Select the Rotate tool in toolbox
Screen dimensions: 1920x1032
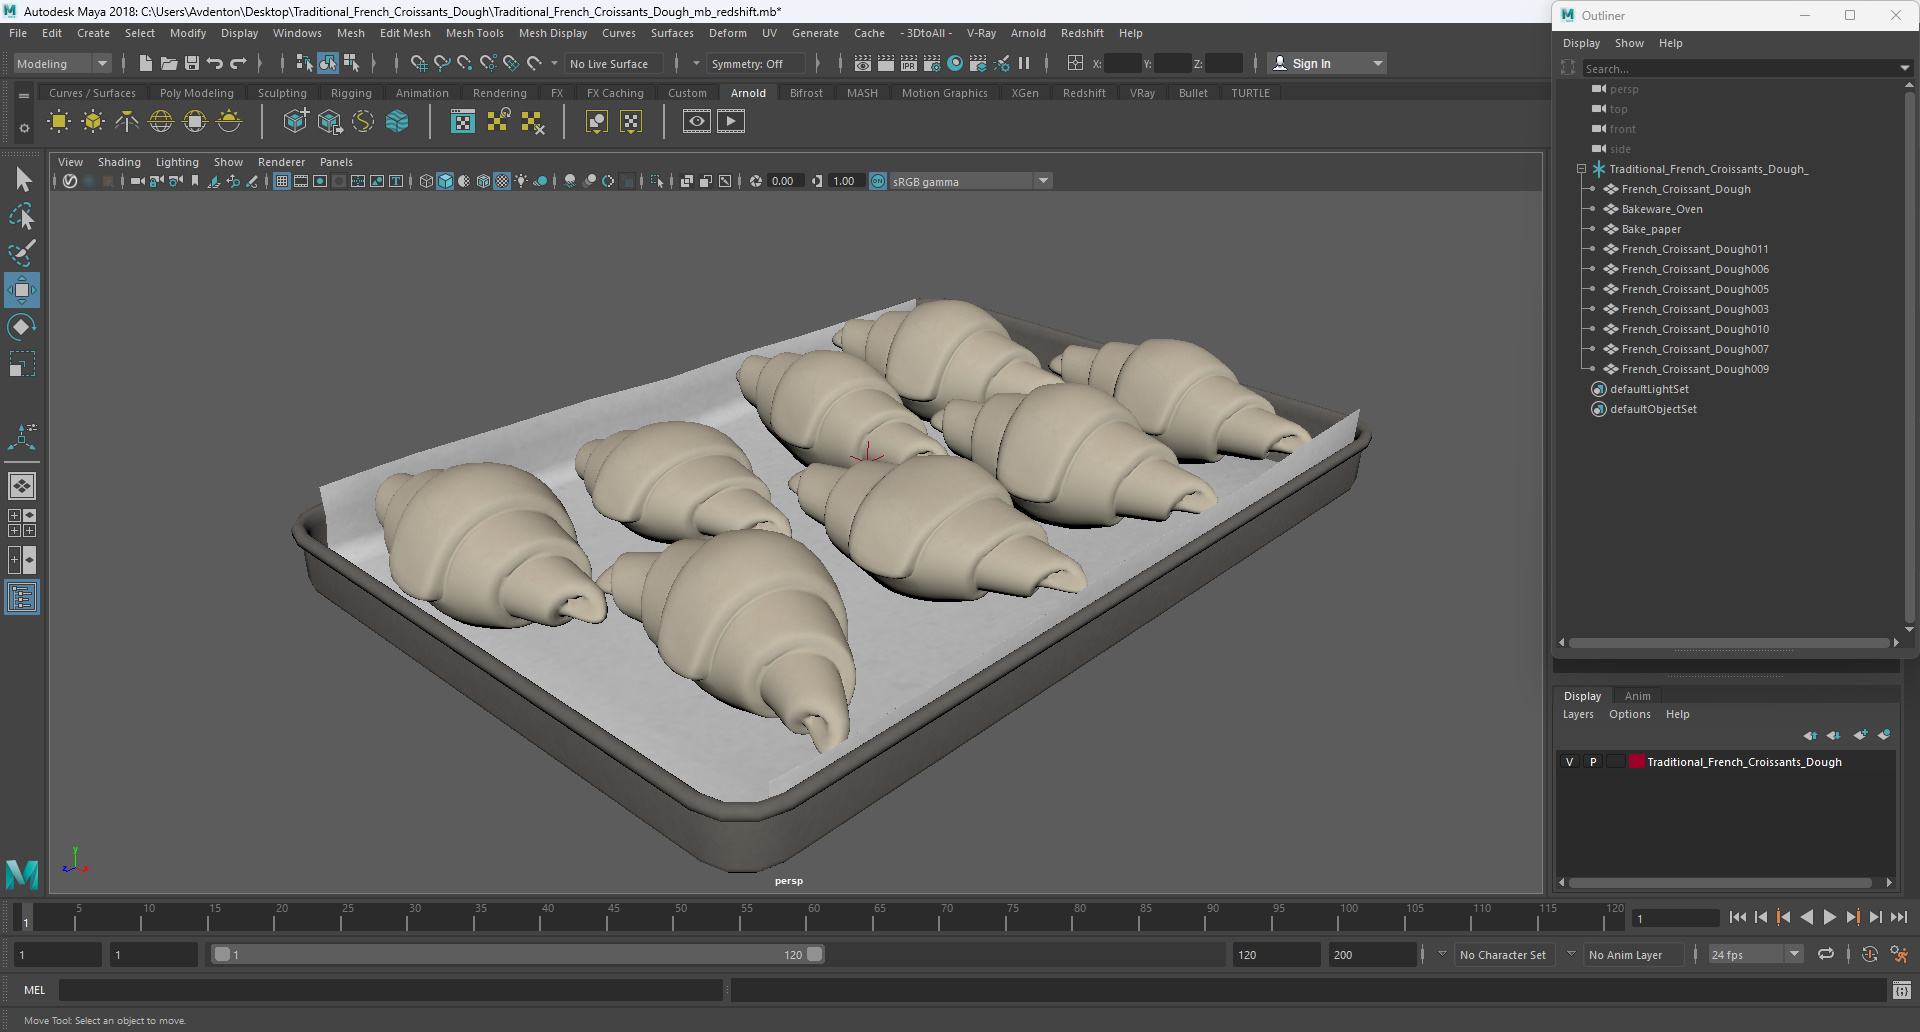click(x=22, y=327)
